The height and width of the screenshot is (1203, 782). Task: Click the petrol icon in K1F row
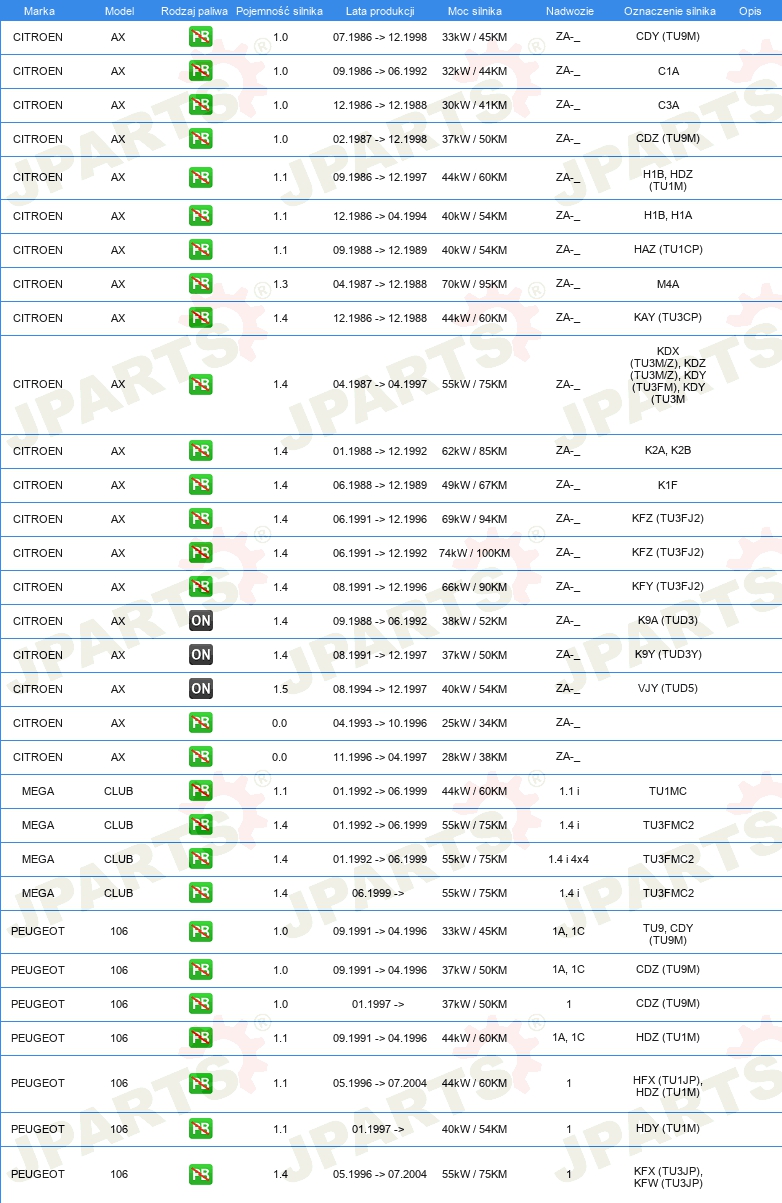pyautogui.click(x=201, y=485)
